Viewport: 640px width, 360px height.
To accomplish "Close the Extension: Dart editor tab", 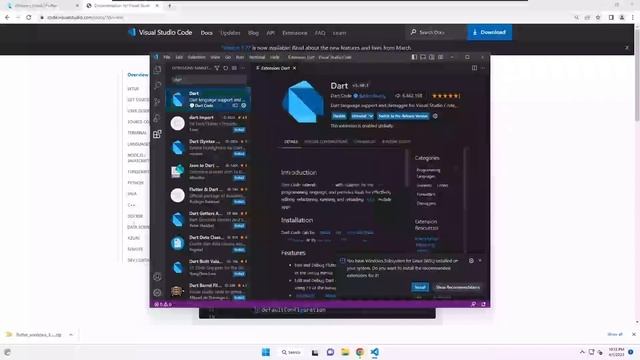I will 294,68.
